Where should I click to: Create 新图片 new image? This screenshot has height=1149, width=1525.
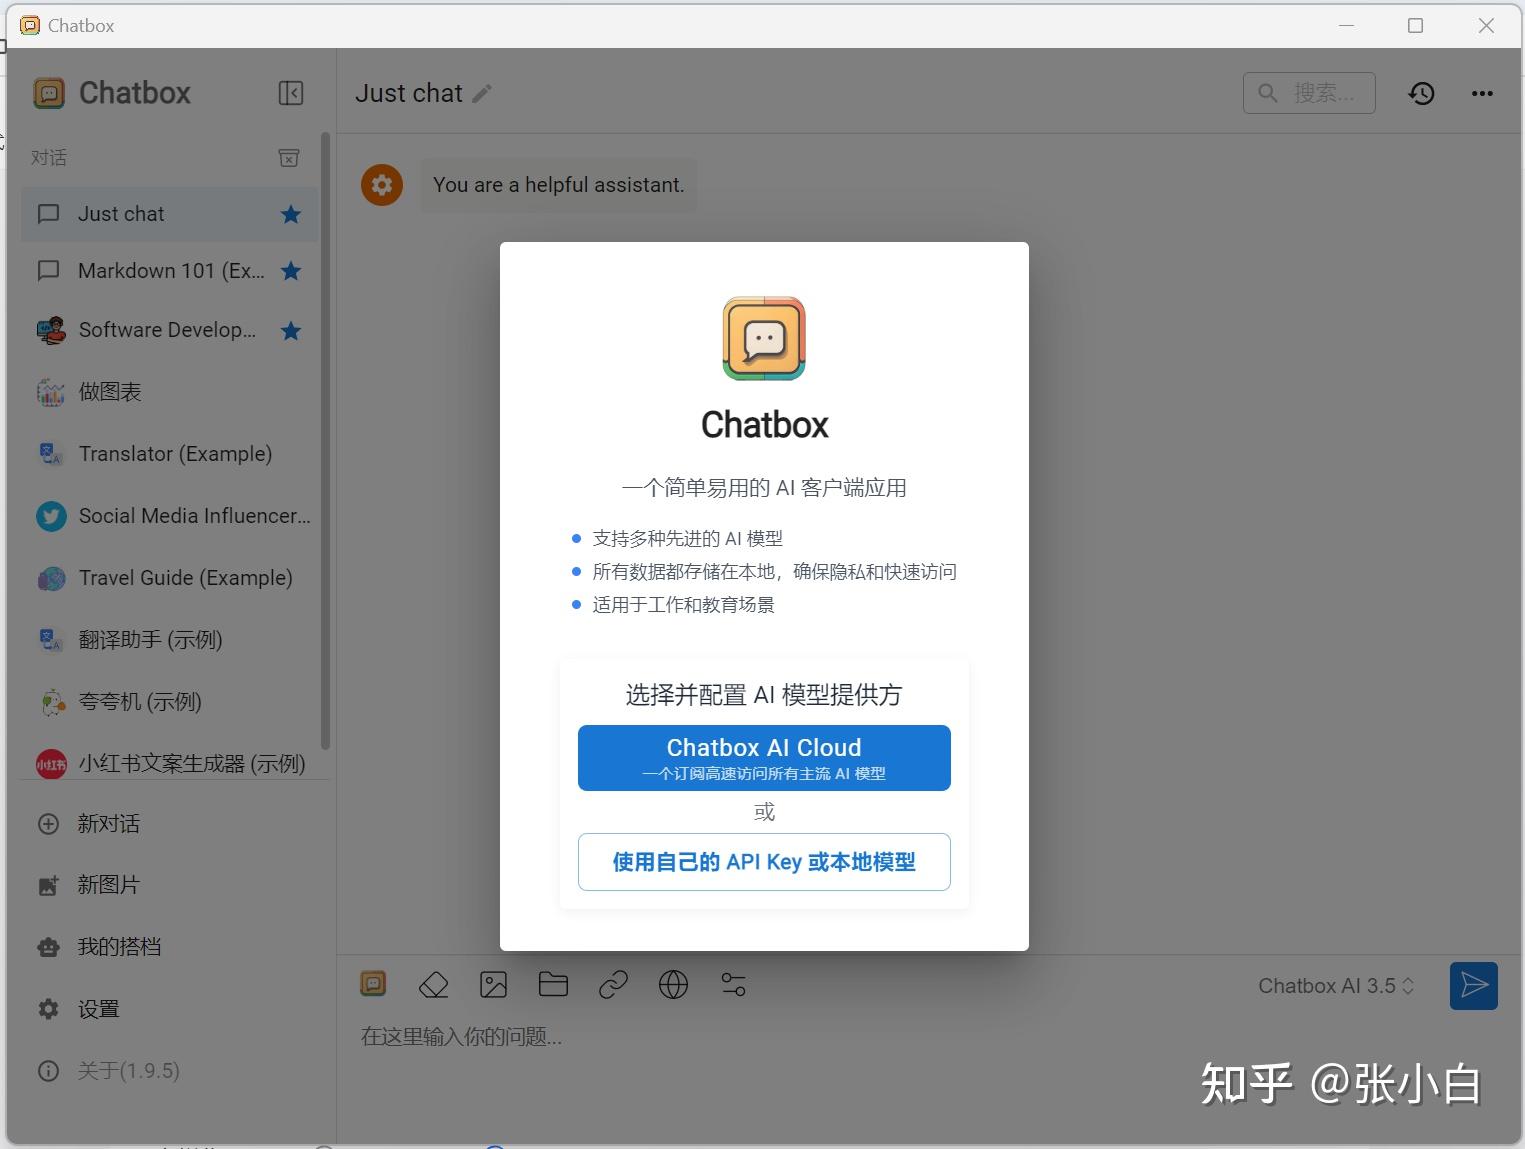click(x=170, y=885)
